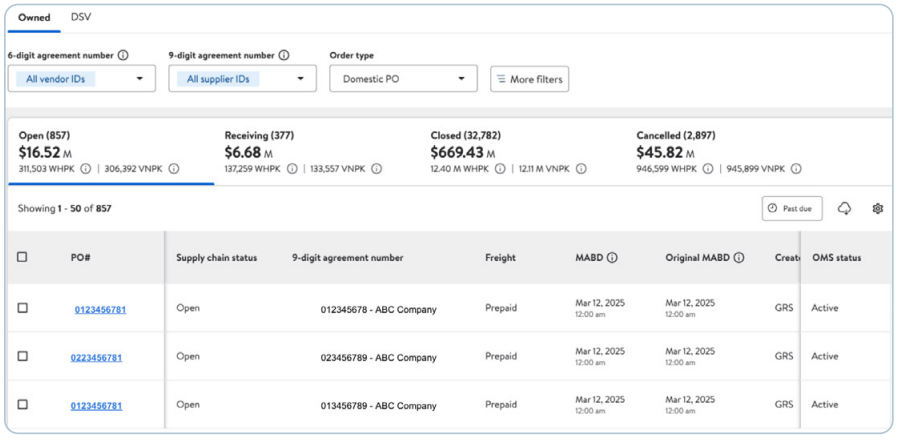Click info icon next to 311,503 WHPK

(x=86, y=169)
